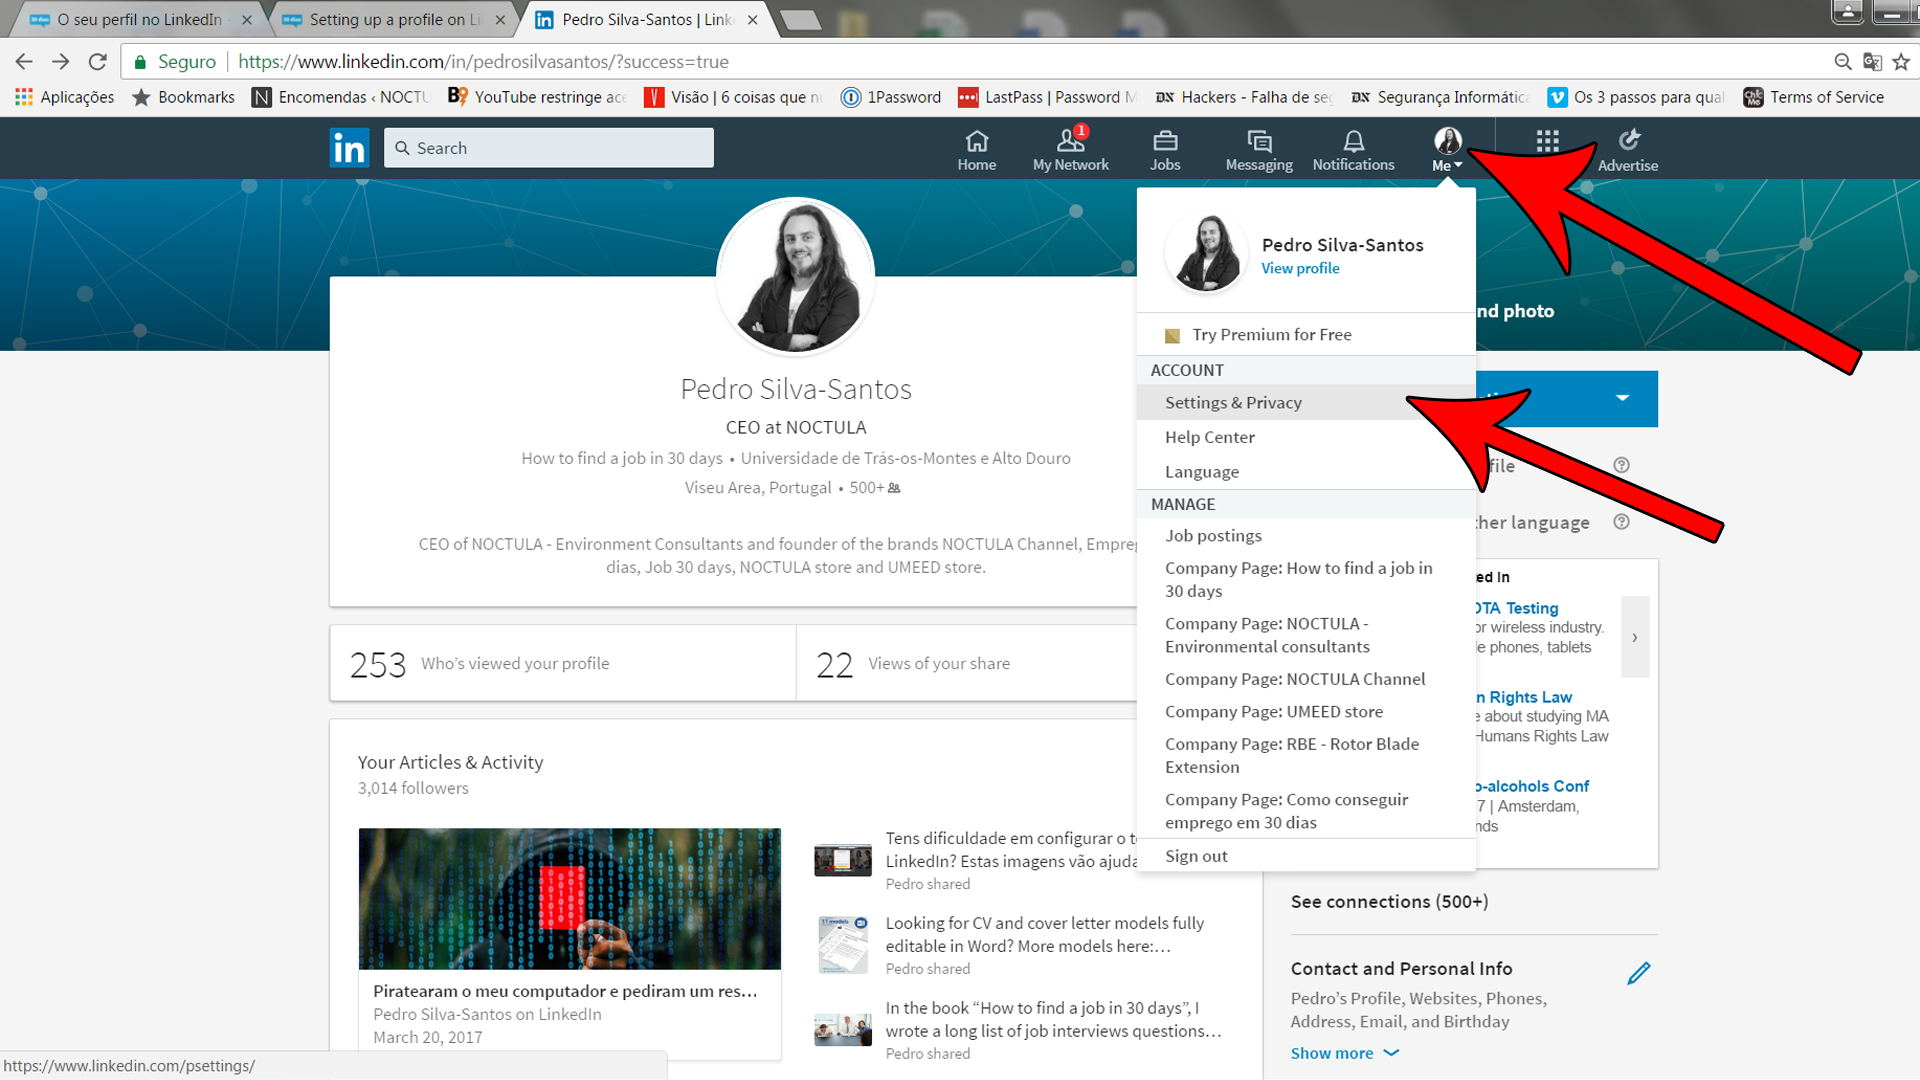Open the LastPass bookmark

1047,97
